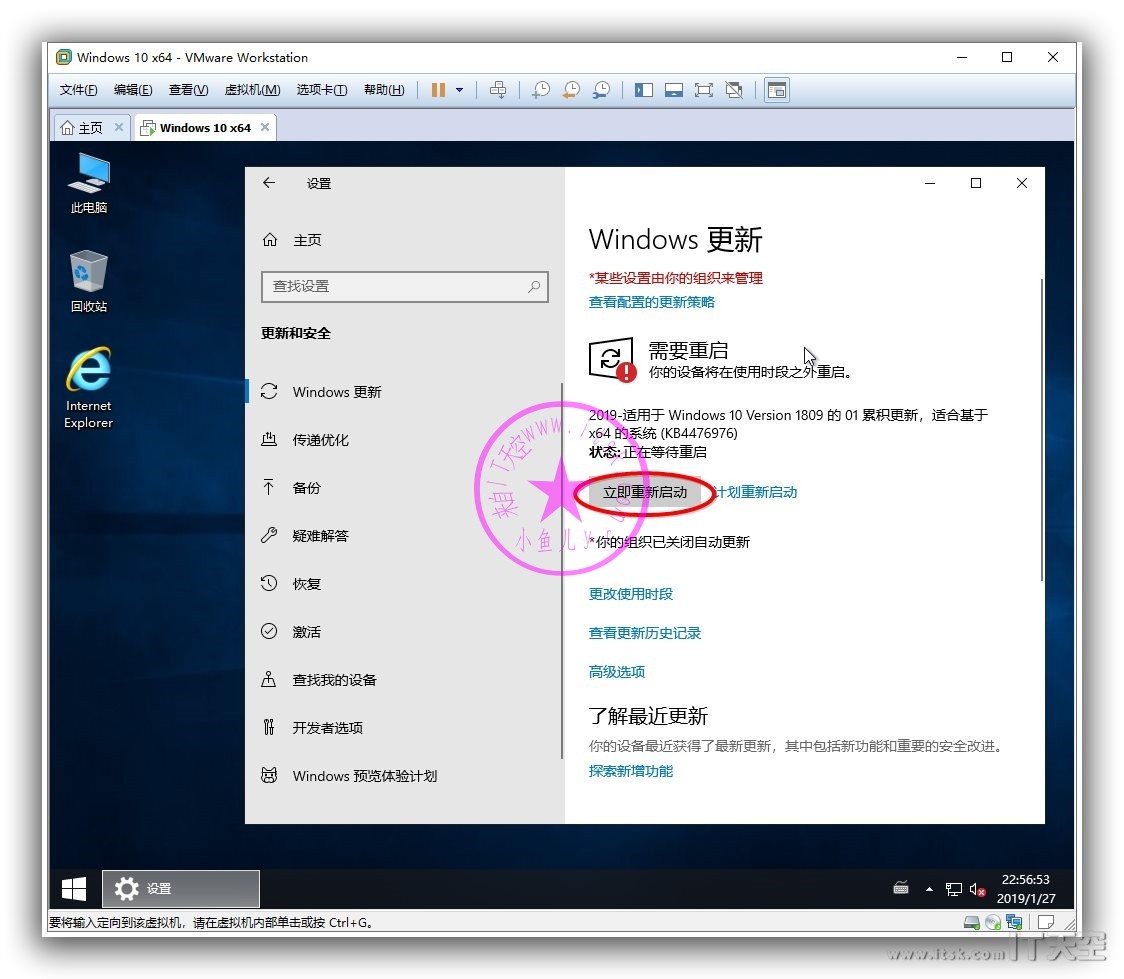Minimize the Settings window

(930, 183)
